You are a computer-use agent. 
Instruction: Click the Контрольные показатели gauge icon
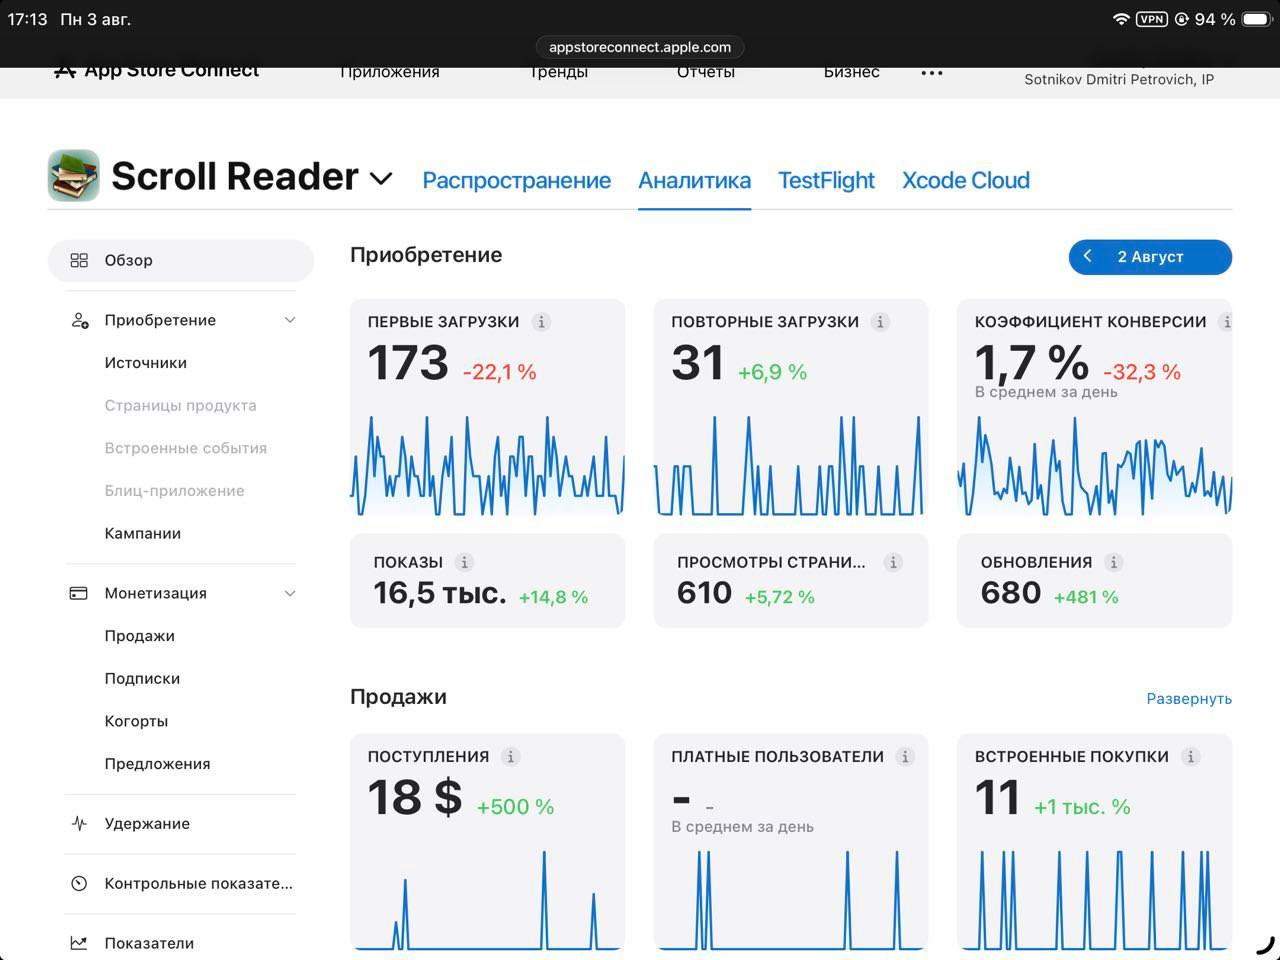point(79,883)
